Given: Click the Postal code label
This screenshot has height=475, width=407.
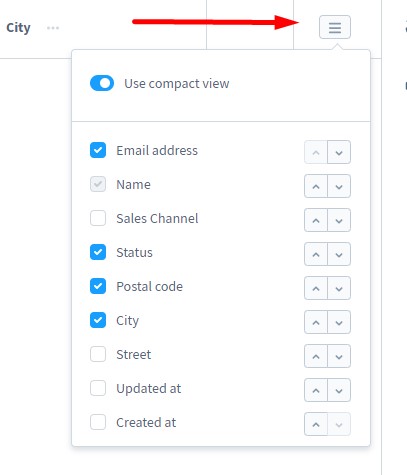Looking at the screenshot, I should [149, 286].
